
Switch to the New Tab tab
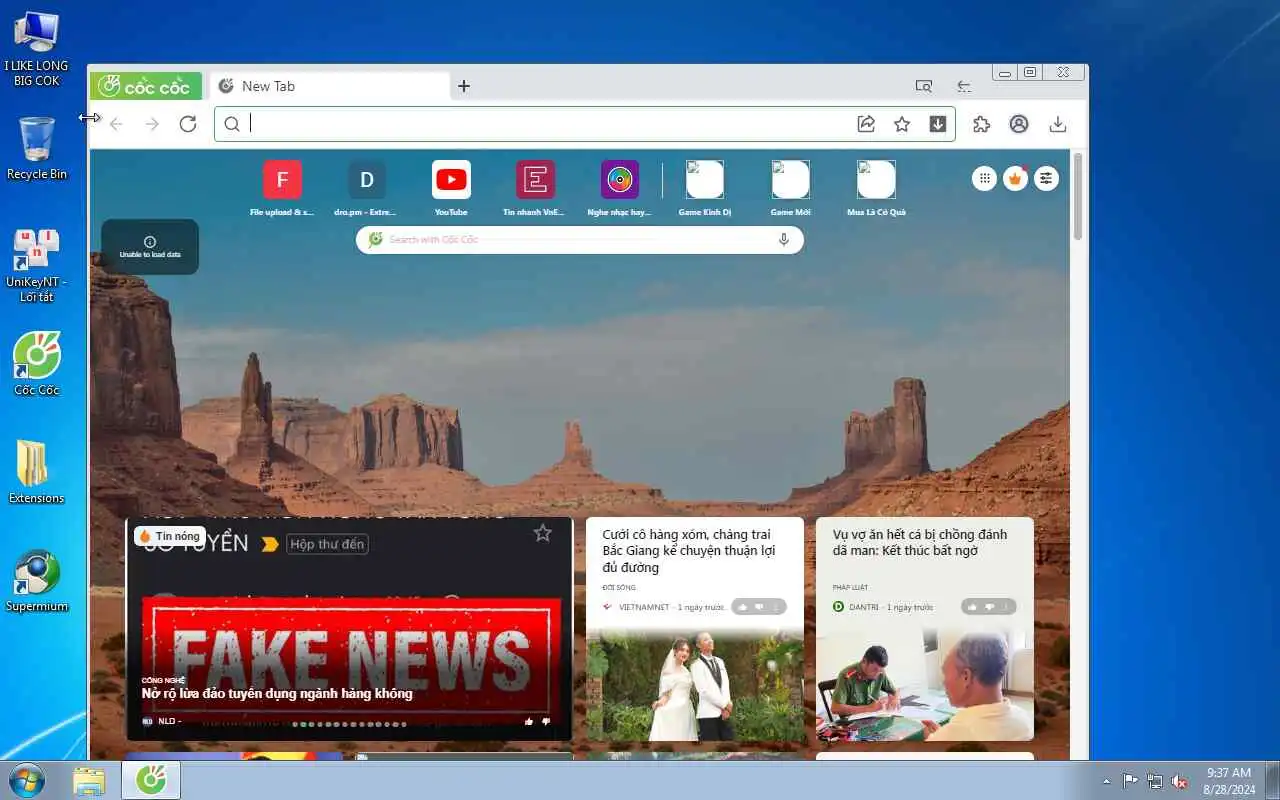329,86
